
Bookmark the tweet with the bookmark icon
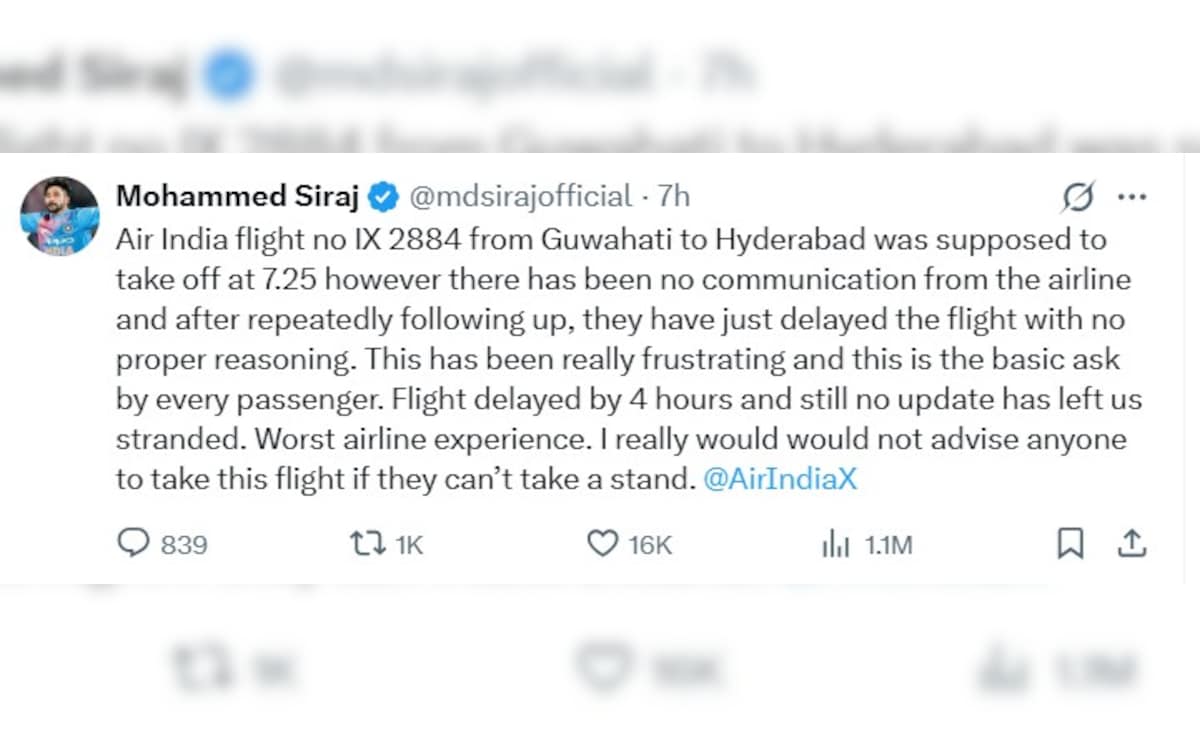pyautogui.click(x=1072, y=543)
